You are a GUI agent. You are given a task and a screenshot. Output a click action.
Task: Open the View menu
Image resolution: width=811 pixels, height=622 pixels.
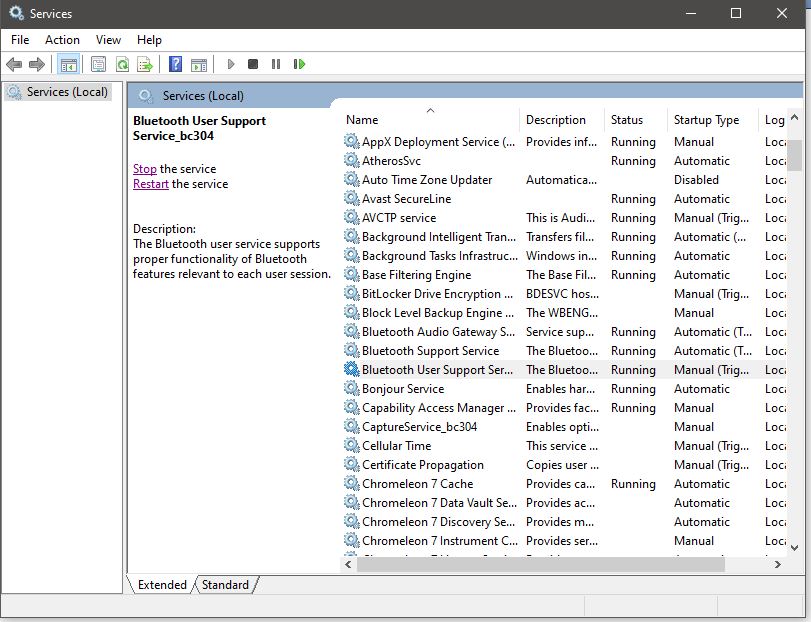point(108,40)
